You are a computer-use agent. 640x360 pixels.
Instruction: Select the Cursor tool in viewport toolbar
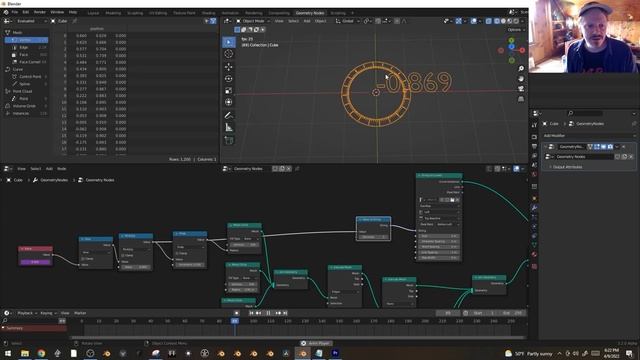tap(229, 54)
